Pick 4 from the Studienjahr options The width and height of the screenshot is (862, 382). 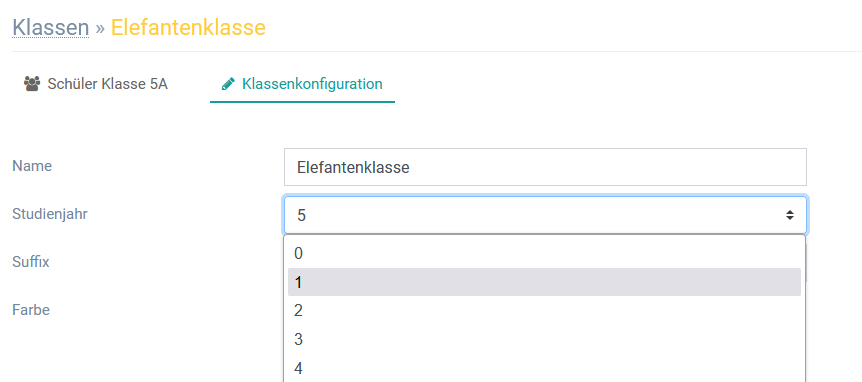(544, 368)
